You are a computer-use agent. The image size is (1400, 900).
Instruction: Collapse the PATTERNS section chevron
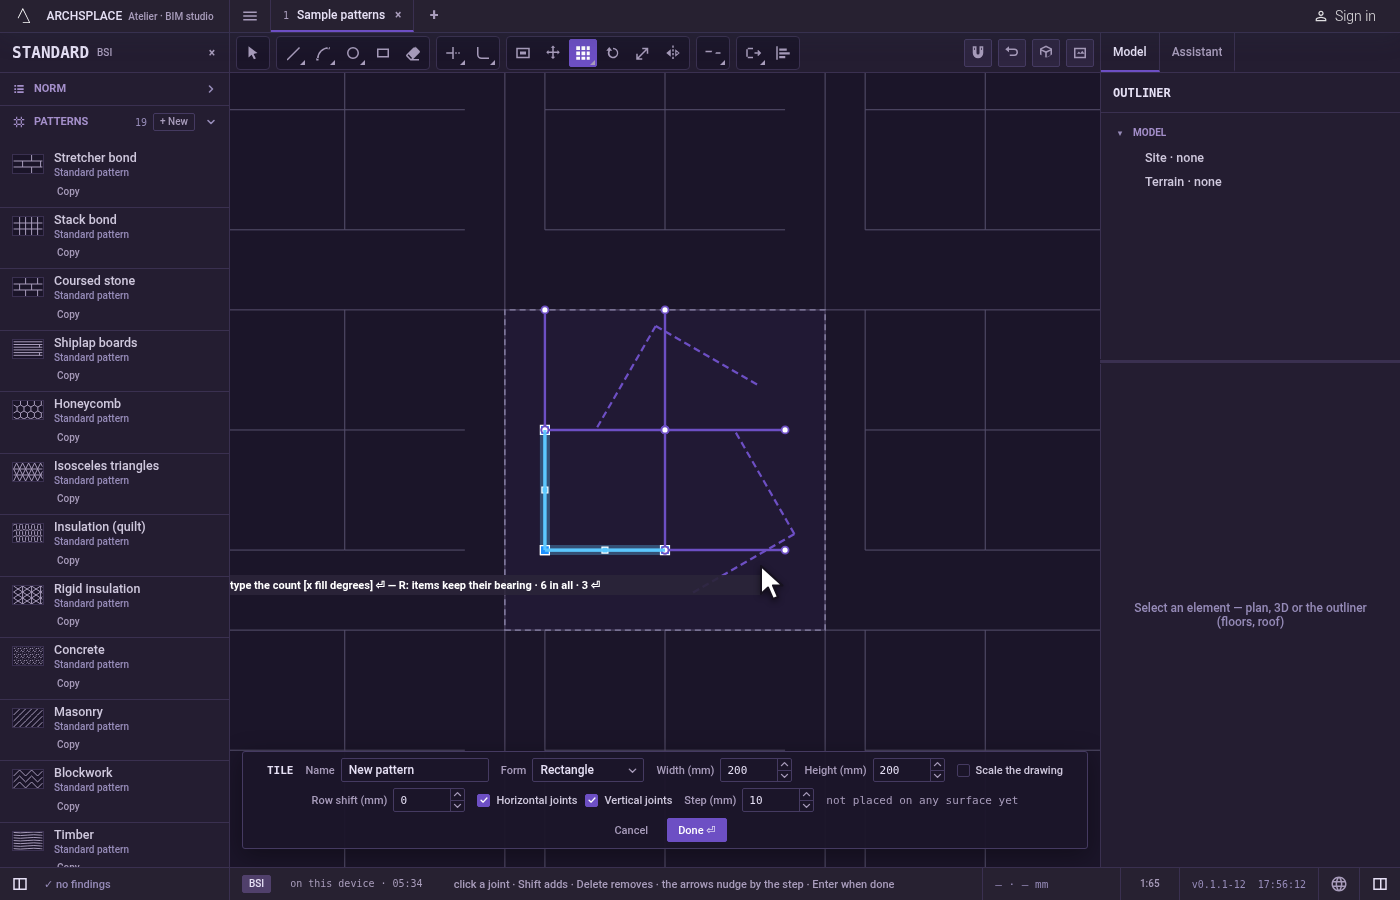(x=211, y=122)
